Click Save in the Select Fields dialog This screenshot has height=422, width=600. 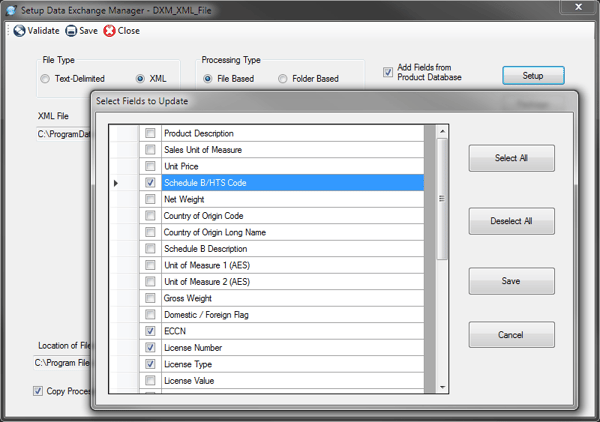tap(511, 281)
